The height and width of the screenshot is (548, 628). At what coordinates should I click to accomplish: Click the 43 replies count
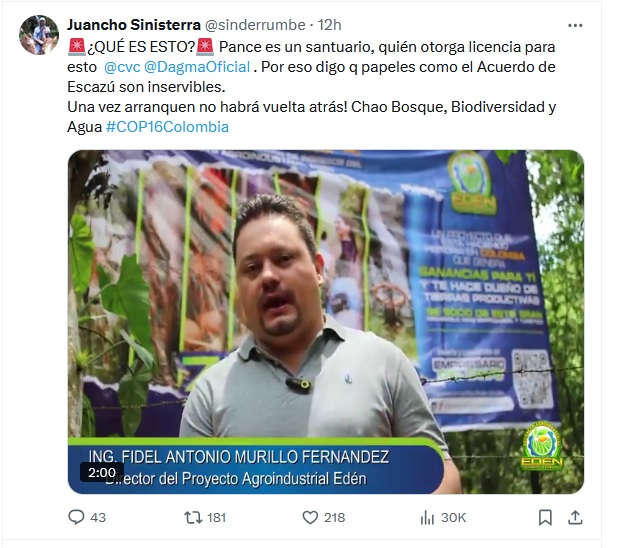coord(98,518)
